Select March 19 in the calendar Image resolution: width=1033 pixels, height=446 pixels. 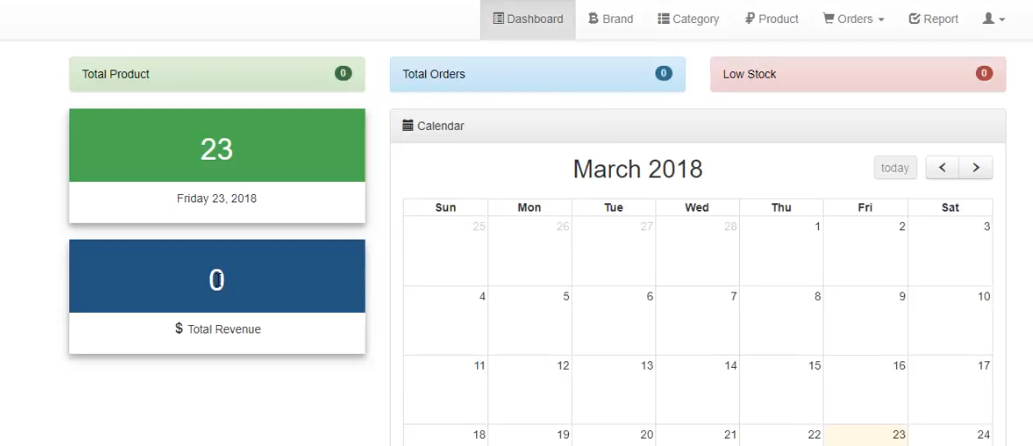tap(530, 435)
